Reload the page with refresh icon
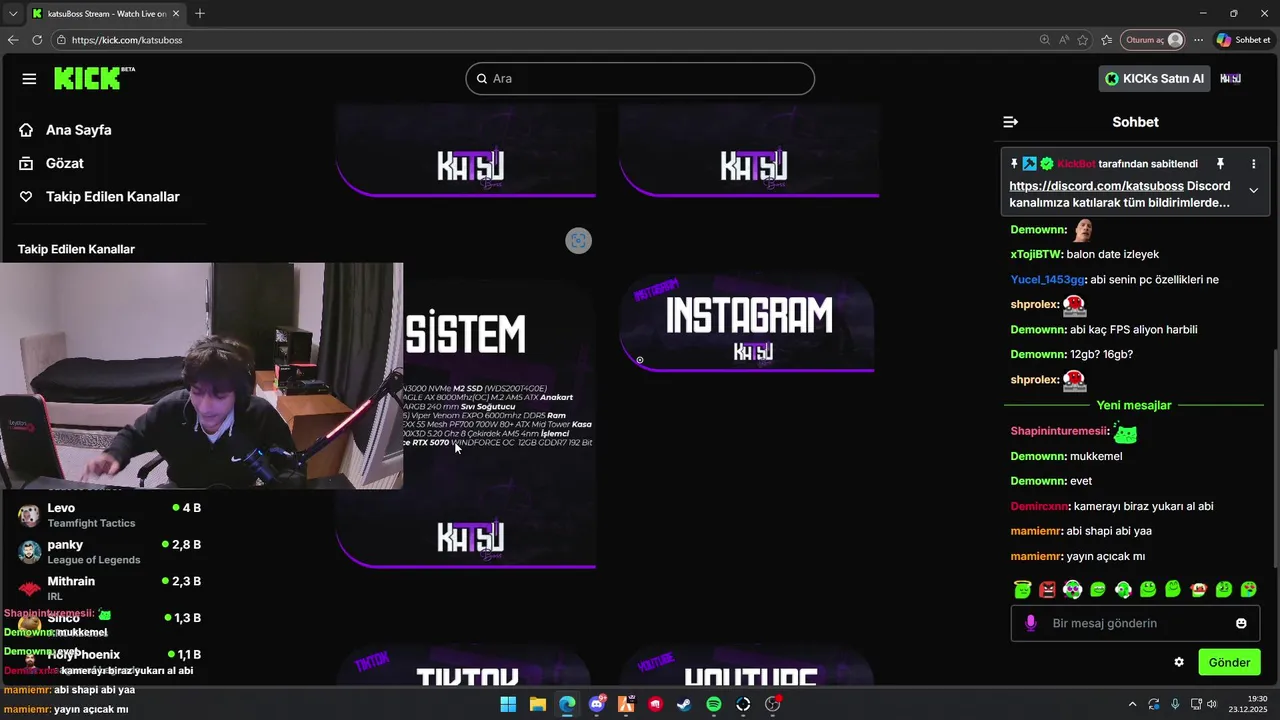Screen dimensions: 1280x720 click(x=37, y=40)
